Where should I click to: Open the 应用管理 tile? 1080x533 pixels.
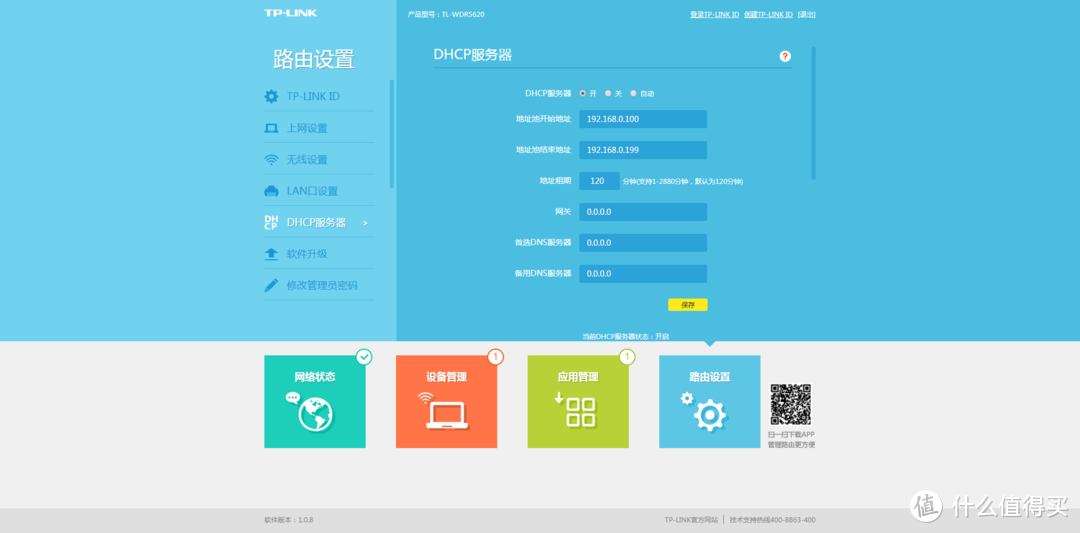click(x=578, y=401)
